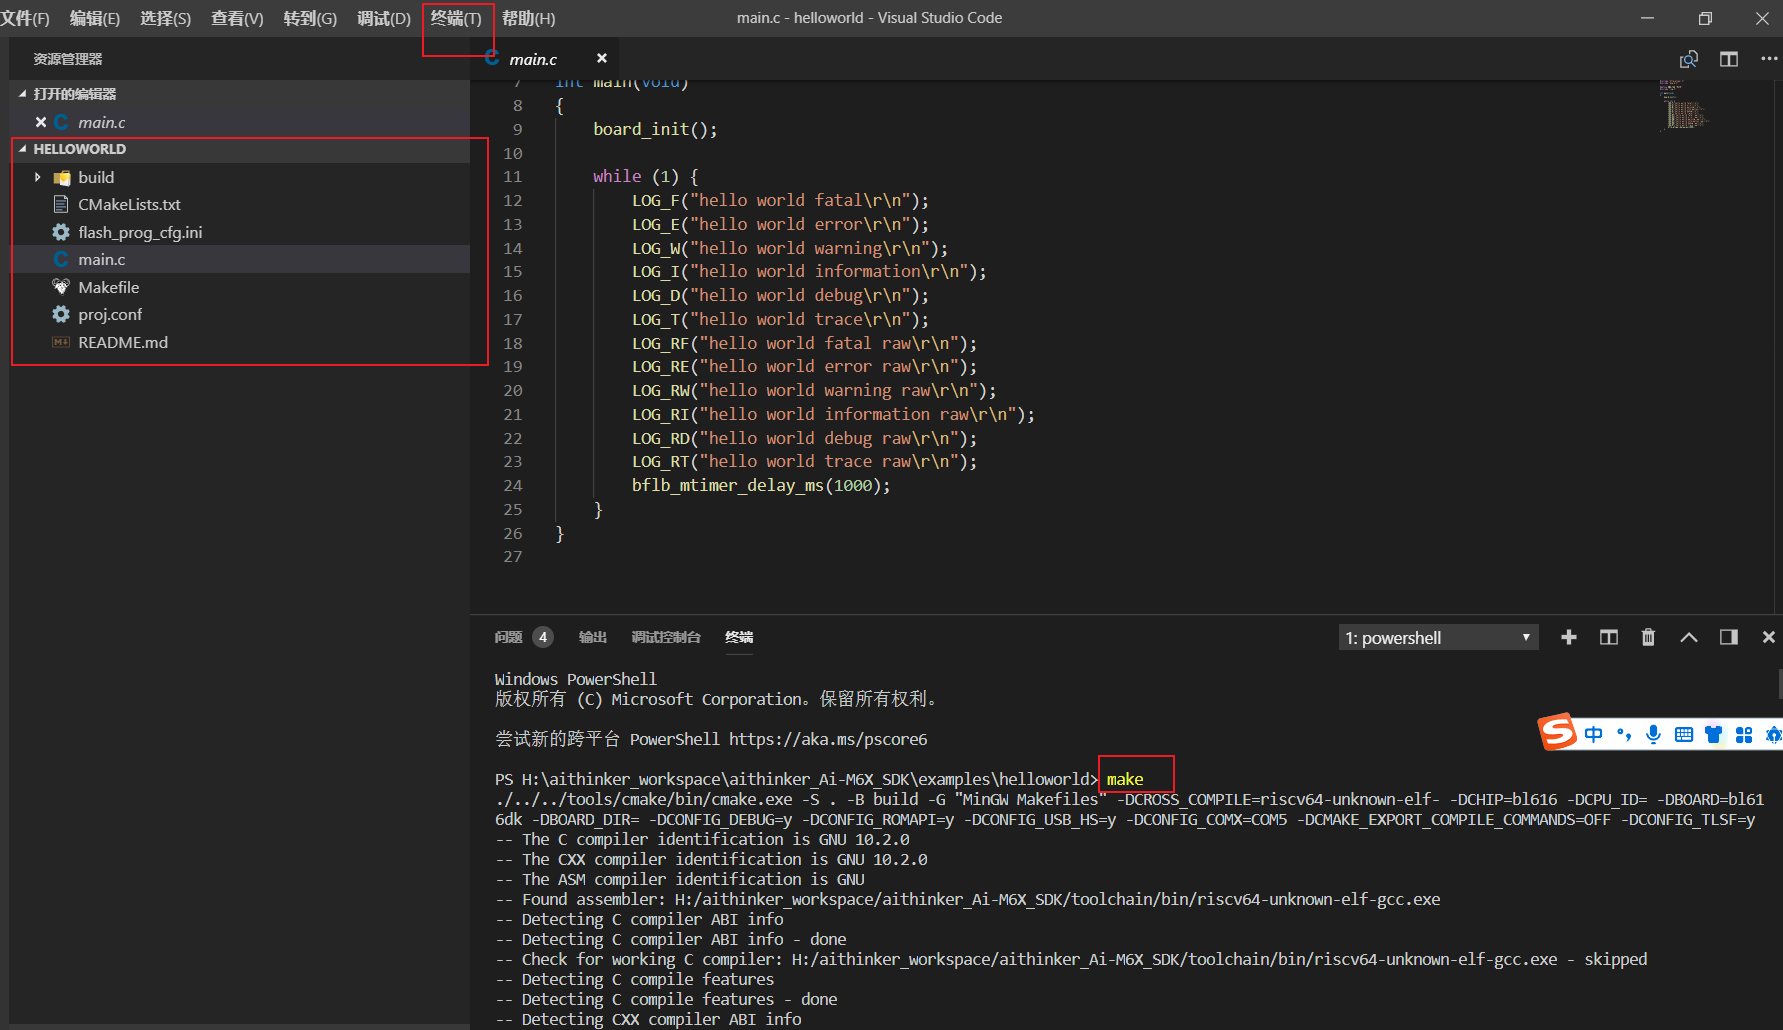Expand the build folder arrow

[38, 177]
